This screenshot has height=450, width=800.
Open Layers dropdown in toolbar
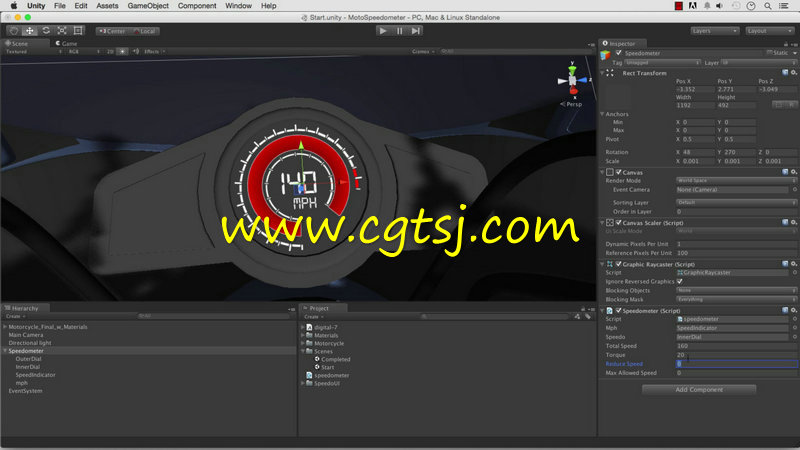pyautogui.click(x=714, y=31)
